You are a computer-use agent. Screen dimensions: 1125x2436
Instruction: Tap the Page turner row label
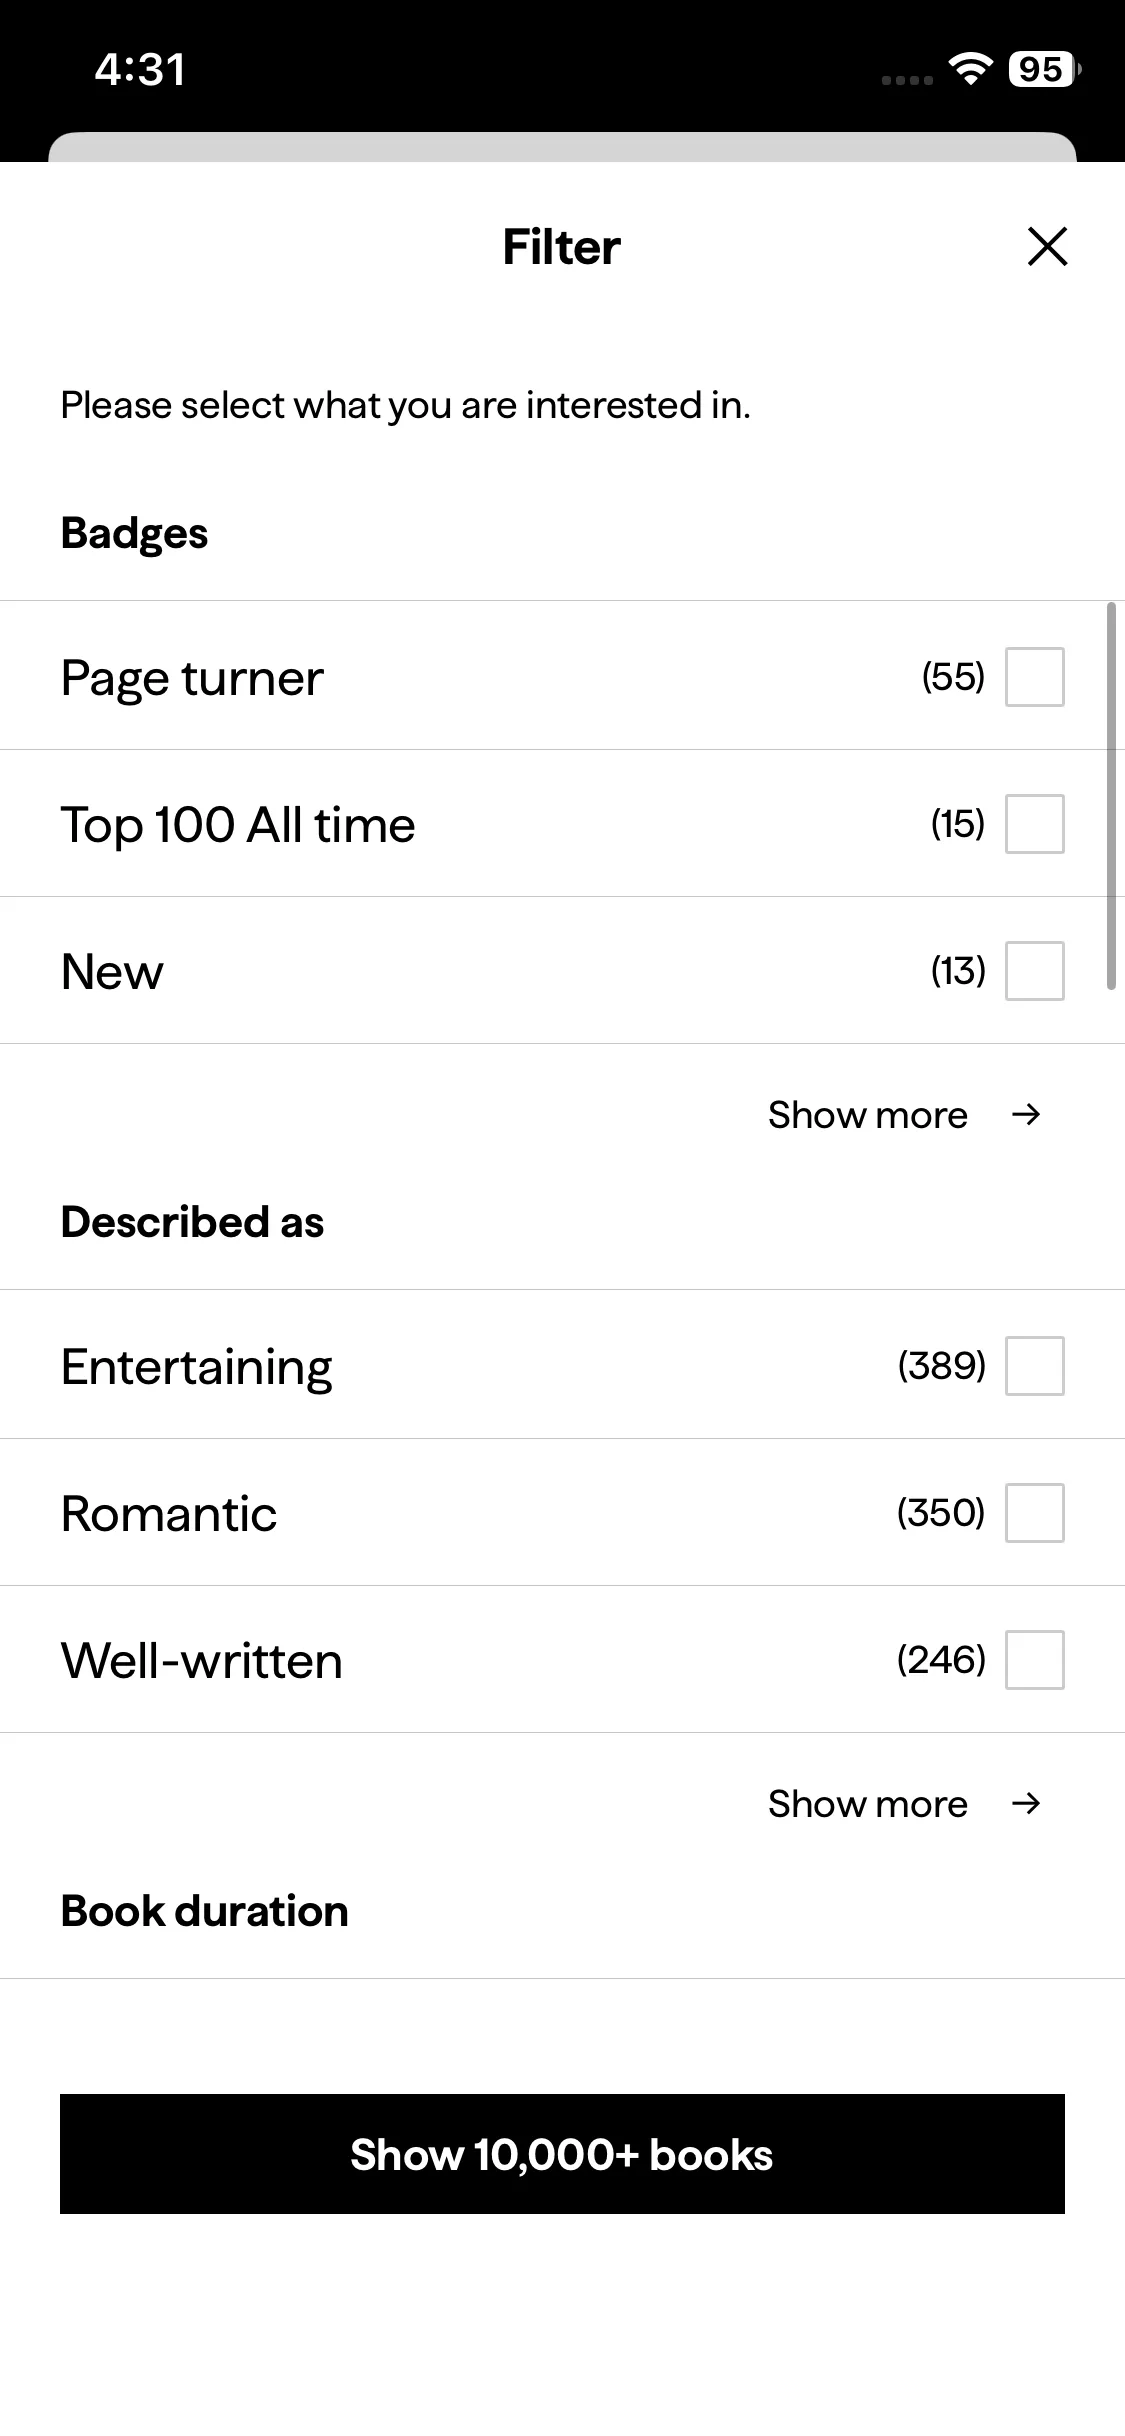point(192,678)
